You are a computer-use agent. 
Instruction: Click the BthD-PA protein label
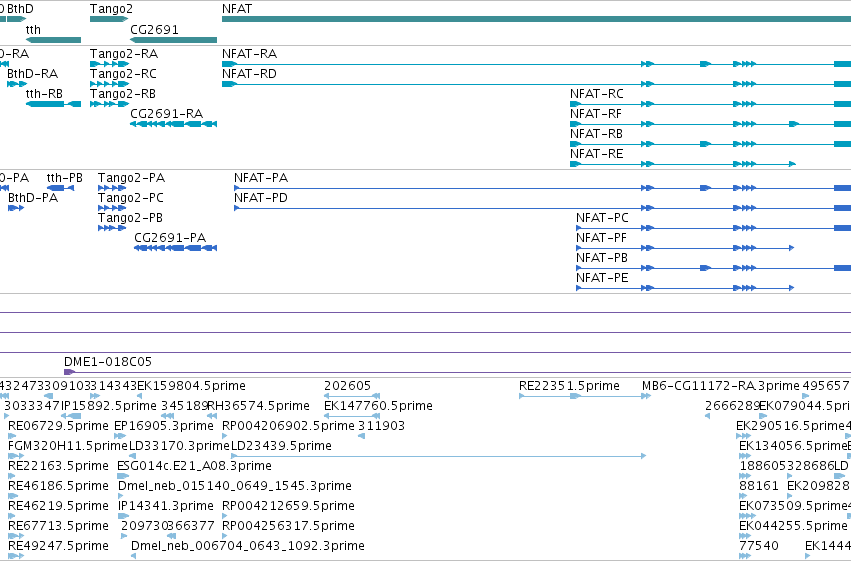point(33,197)
